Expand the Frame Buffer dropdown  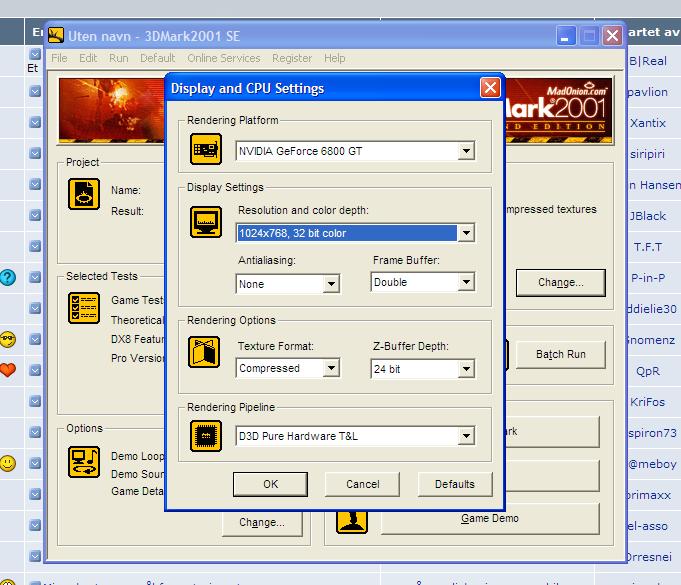pos(466,282)
